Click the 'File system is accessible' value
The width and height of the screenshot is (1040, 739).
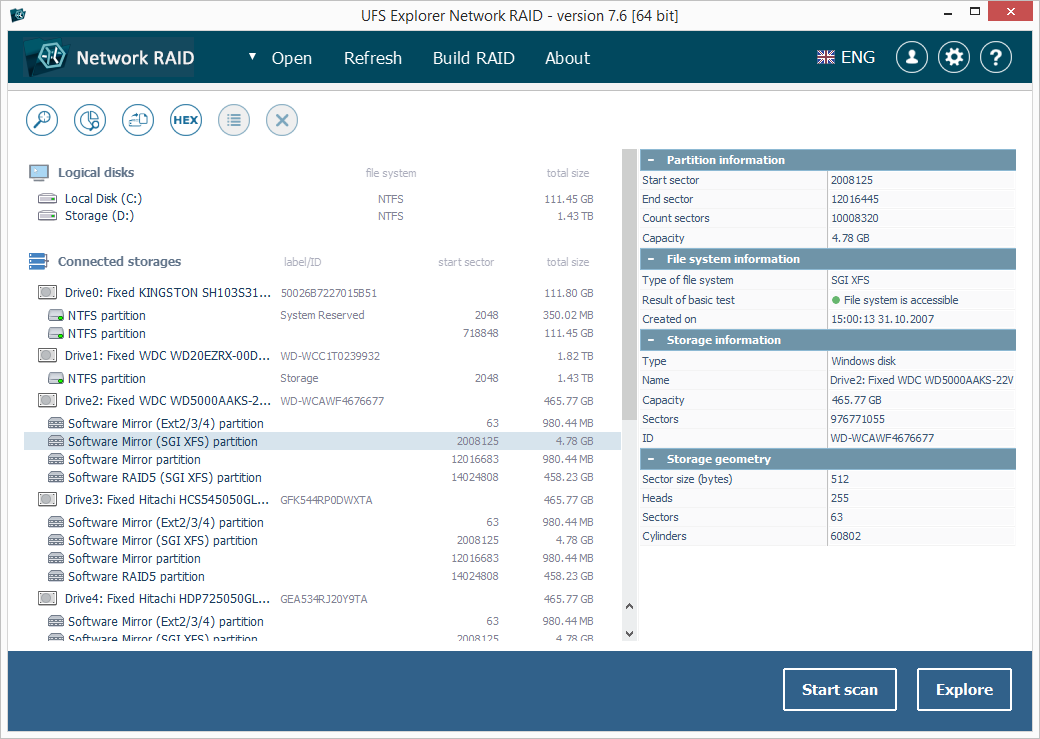pyautogui.click(x=901, y=300)
